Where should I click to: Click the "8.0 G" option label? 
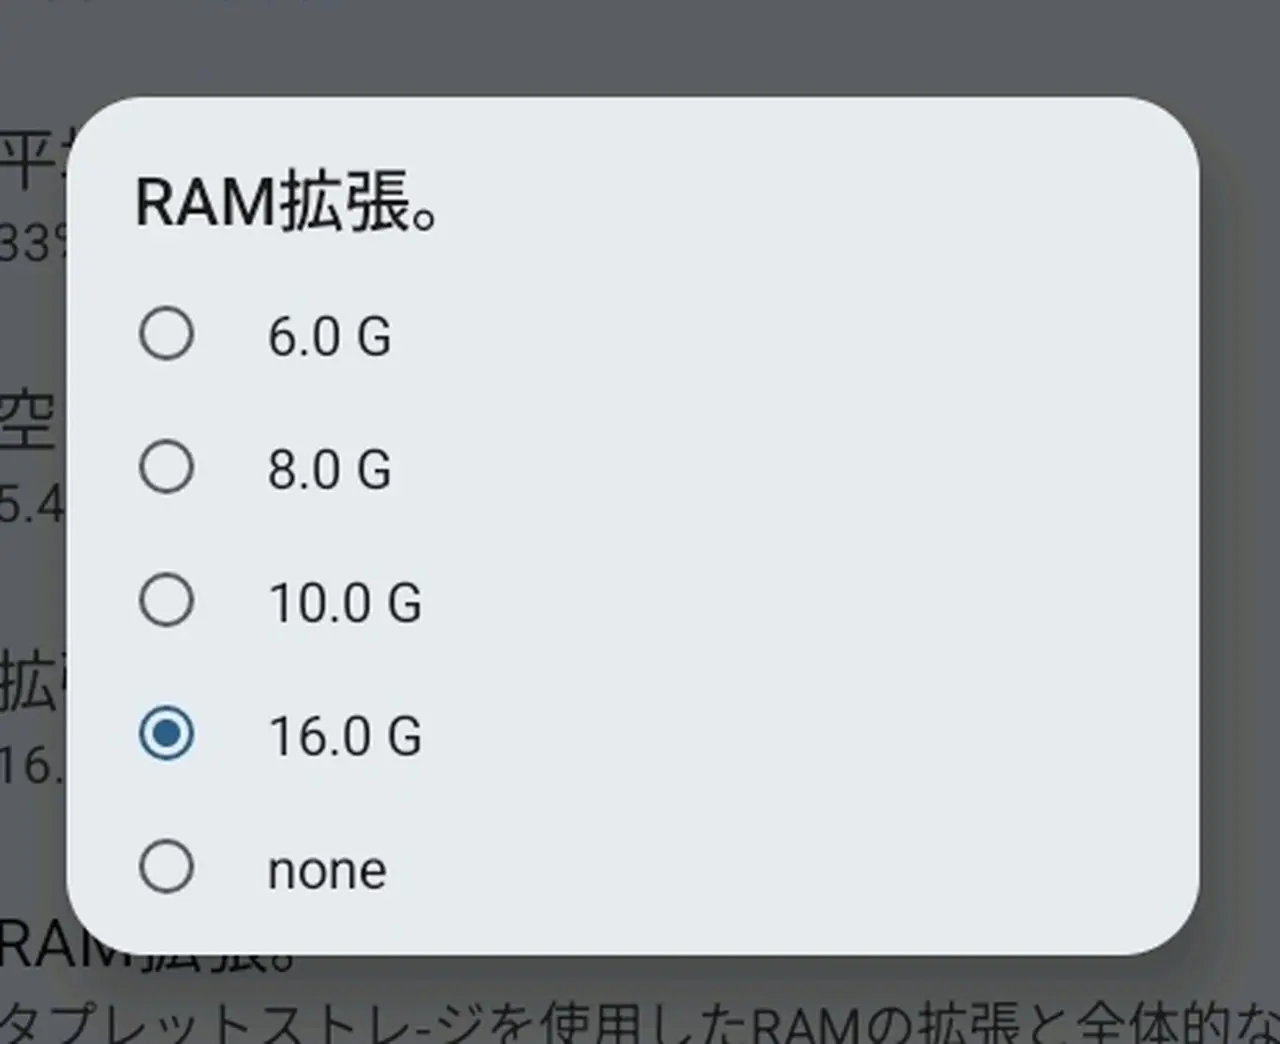coord(329,469)
